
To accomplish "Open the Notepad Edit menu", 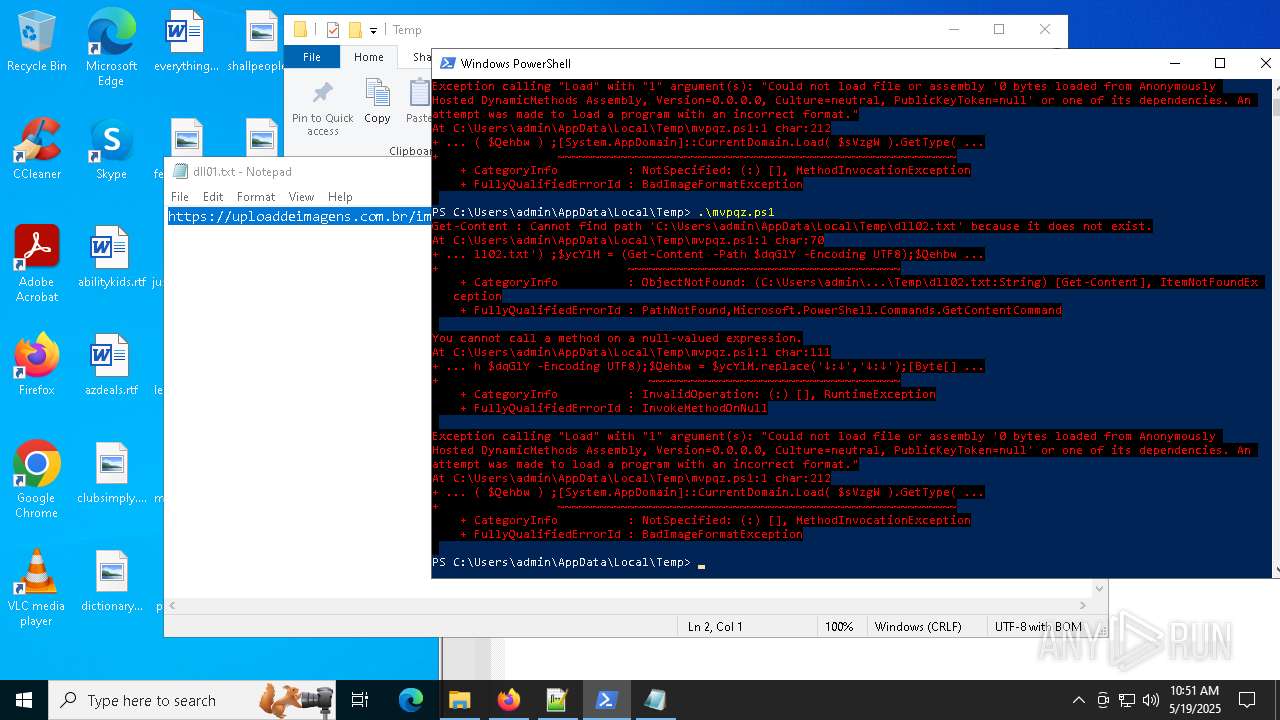I will (213, 197).
